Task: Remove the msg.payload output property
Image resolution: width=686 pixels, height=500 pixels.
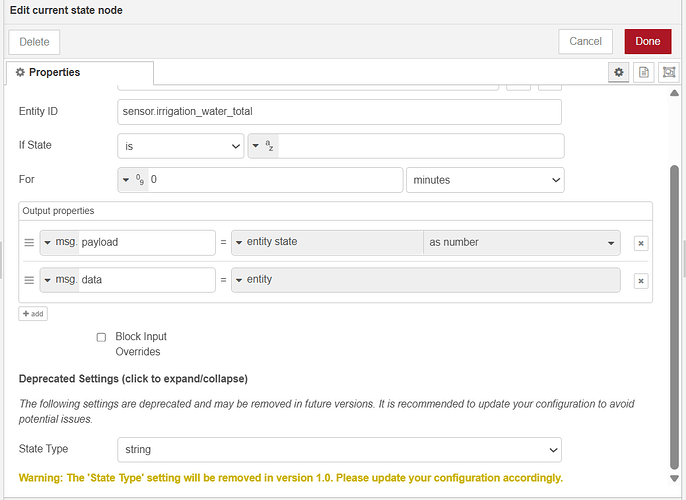Action: 641,243
